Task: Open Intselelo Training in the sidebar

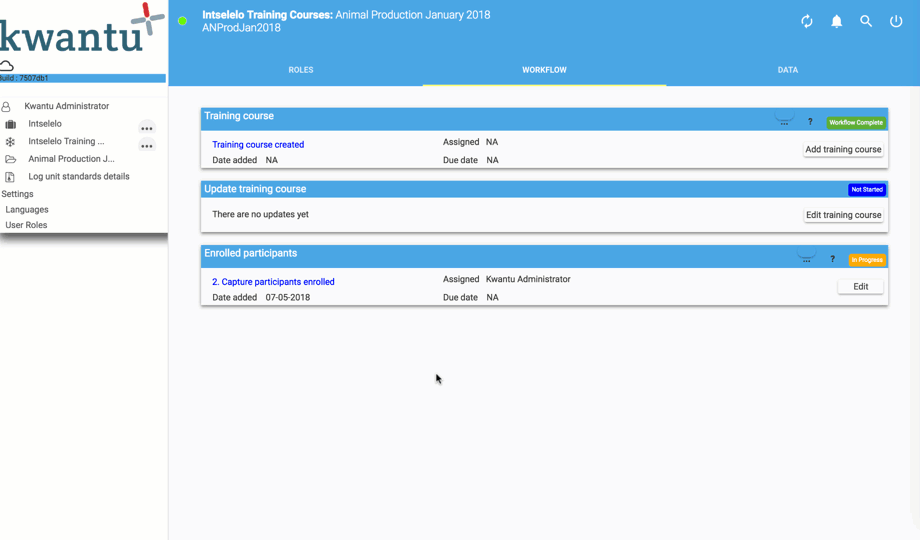Action: coord(66,141)
